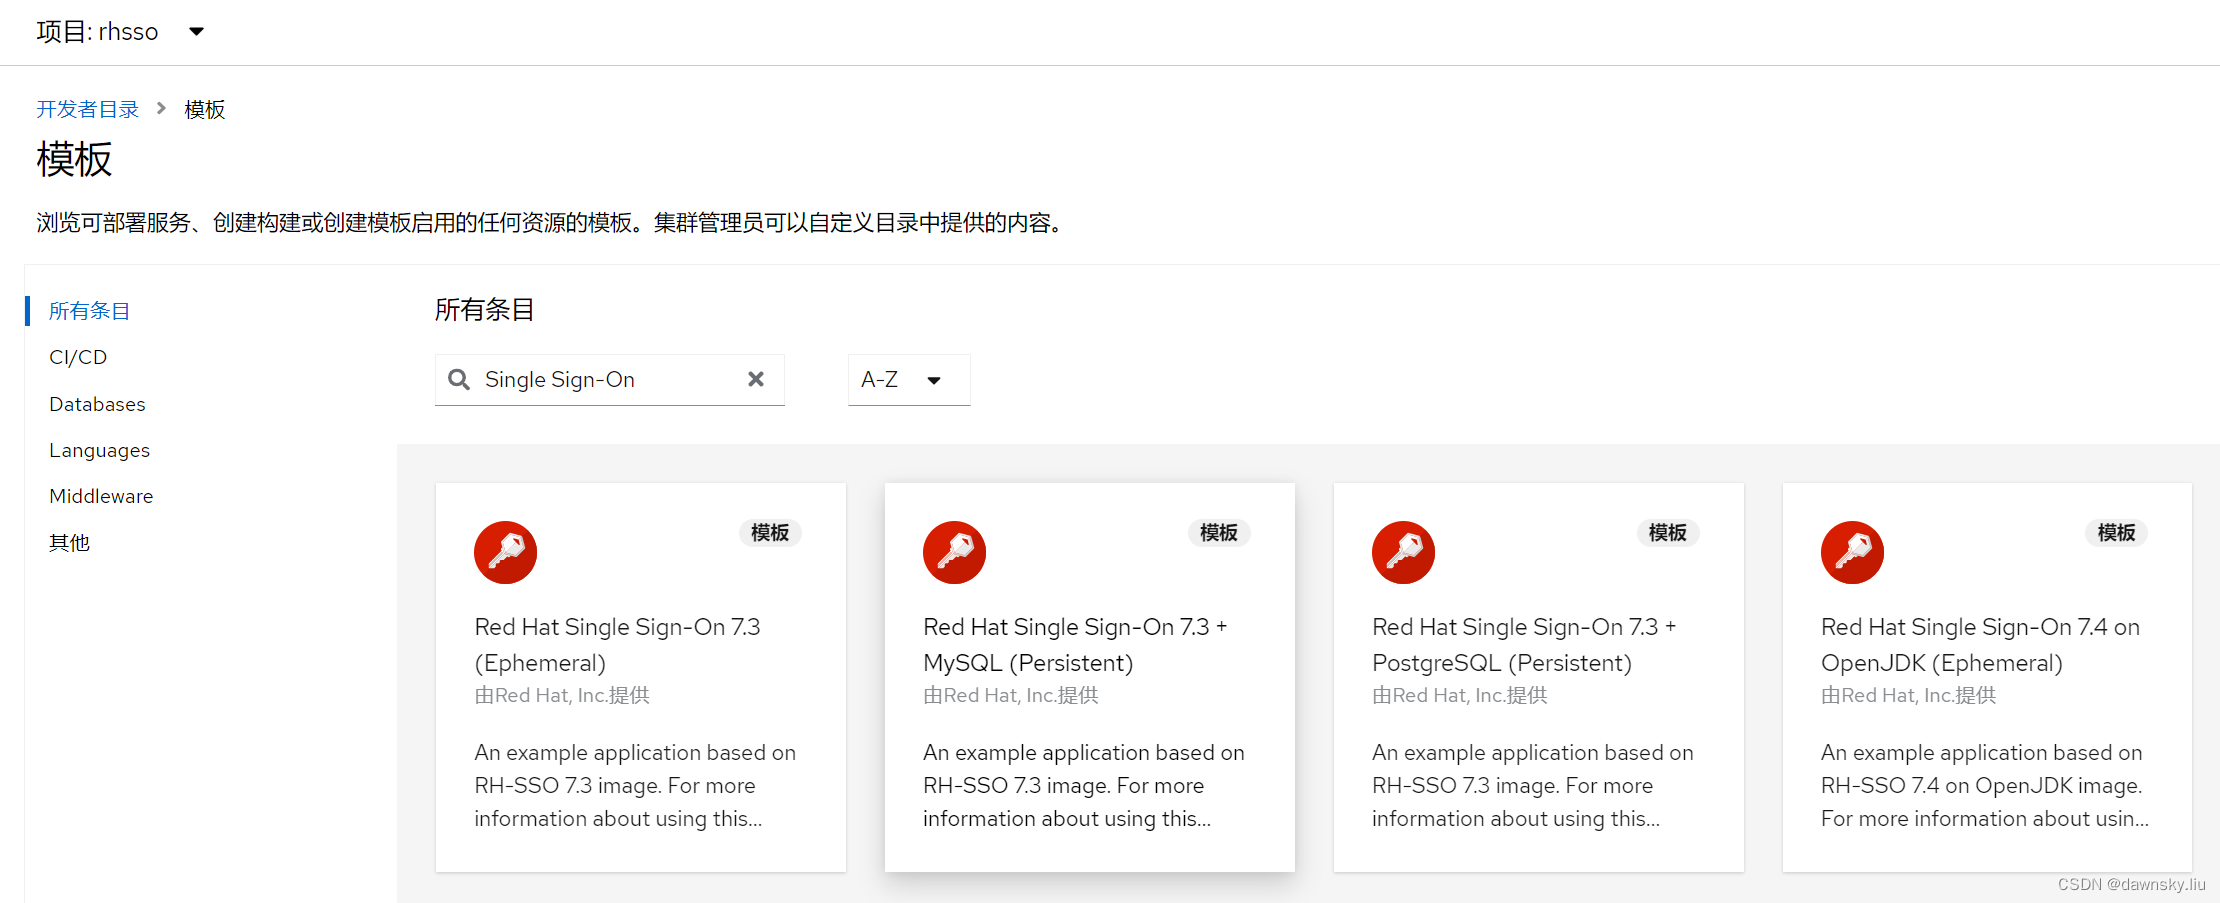Click description text of the MySQL card
2220x903 pixels.
click(1084, 786)
